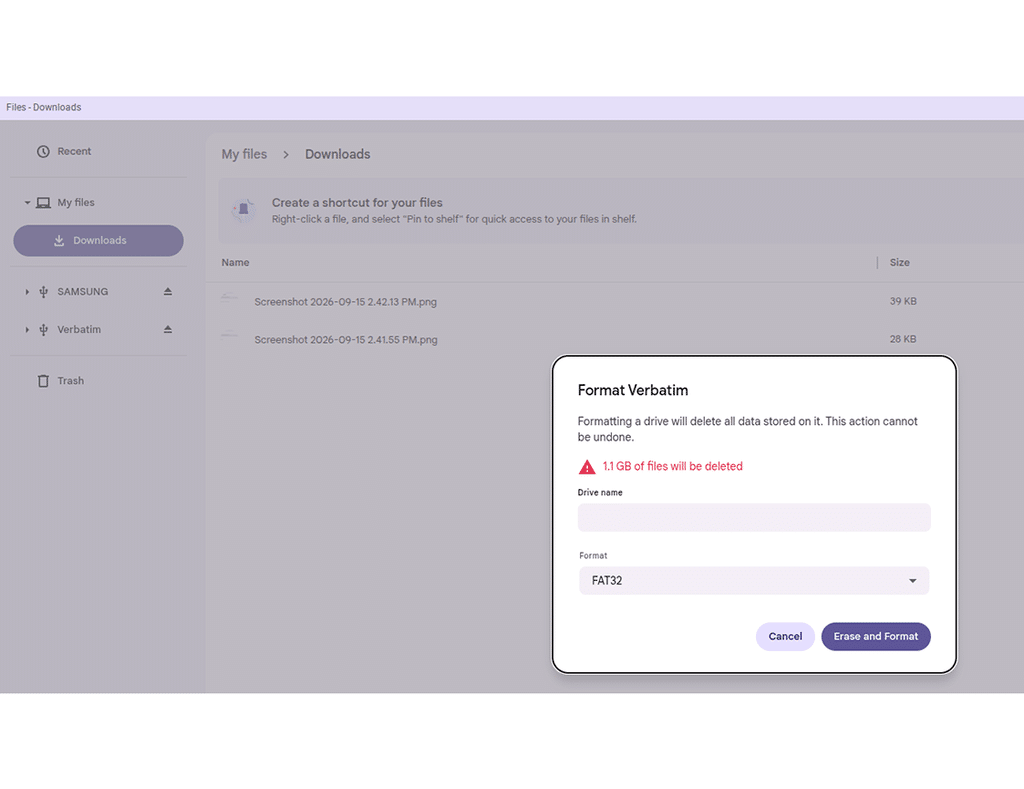Click thumbnail of Screenshot 2.41.55 PM.png
The image size is (1024, 789).
(229, 338)
